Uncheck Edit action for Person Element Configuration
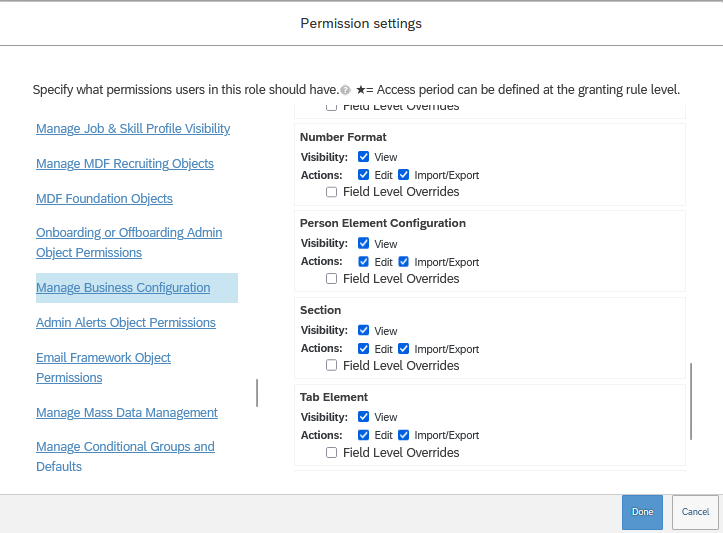This screenshot has width=723, height=533. 363,262
